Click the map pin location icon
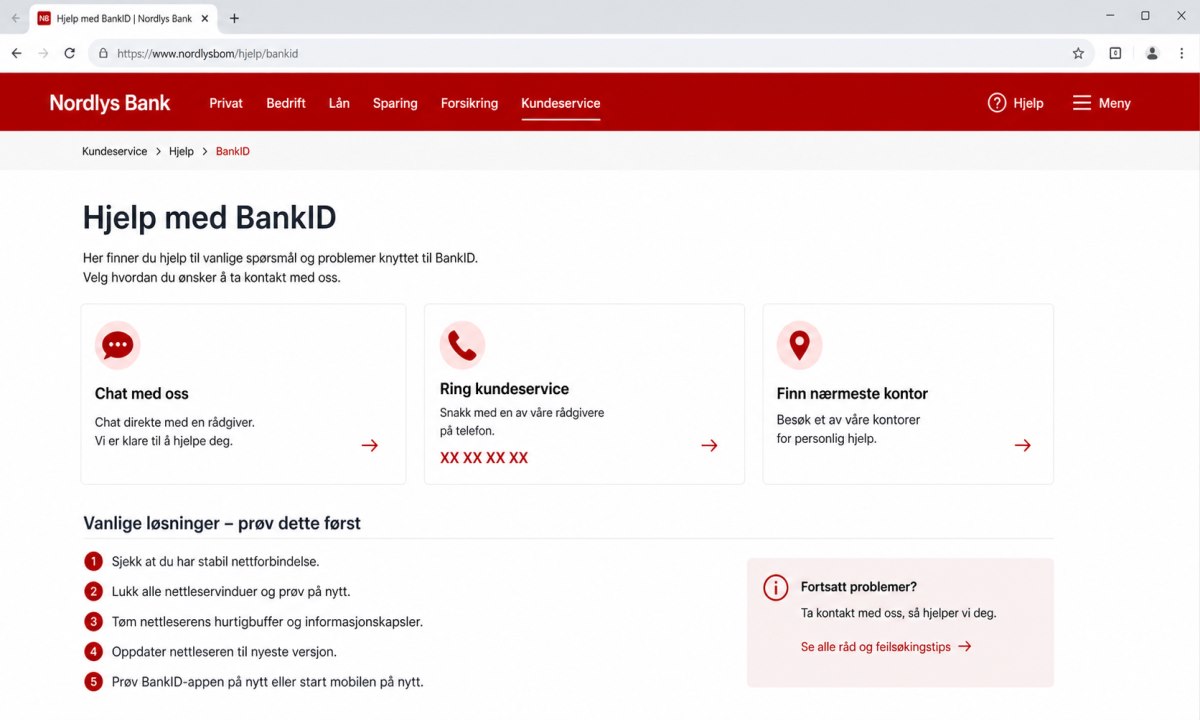 (x=799, y=346)
